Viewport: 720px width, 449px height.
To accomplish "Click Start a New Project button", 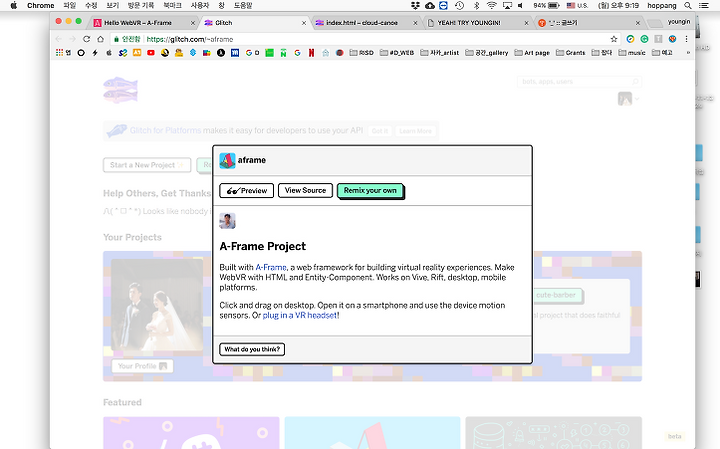I will click(147, 165).
